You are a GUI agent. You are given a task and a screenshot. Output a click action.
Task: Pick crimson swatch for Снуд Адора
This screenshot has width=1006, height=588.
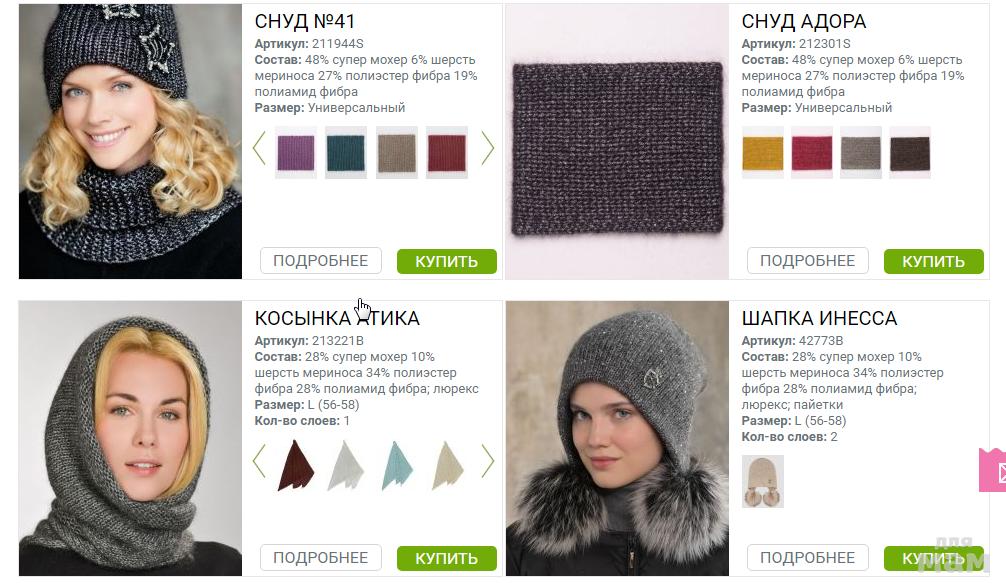[x=812, y=152]
